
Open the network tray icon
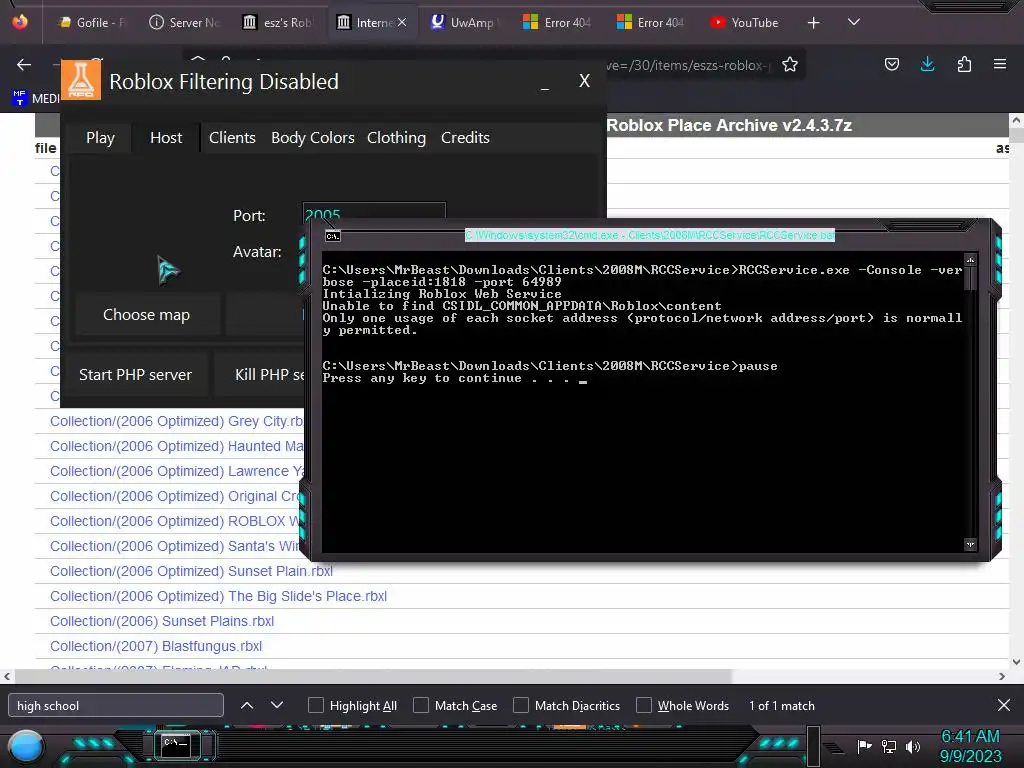[x=889, y=746]
